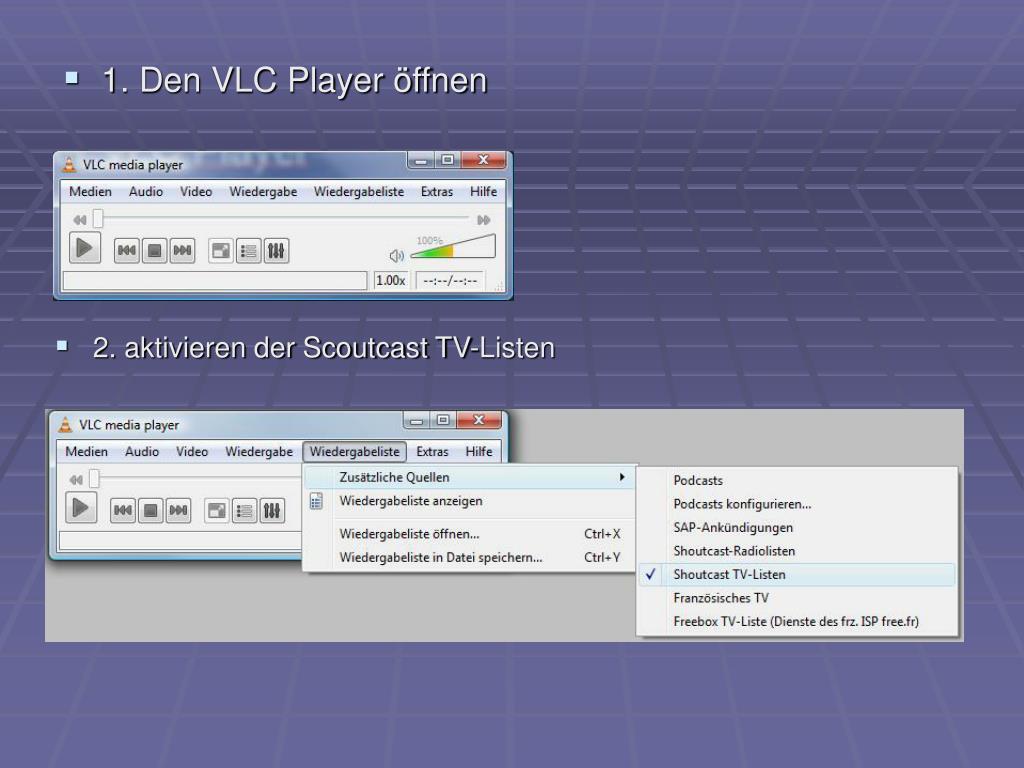Choose Wiedergabeliste in Datei speichern... entry
The width and height of the screenshot is (1024, 768).
[470, 558]
